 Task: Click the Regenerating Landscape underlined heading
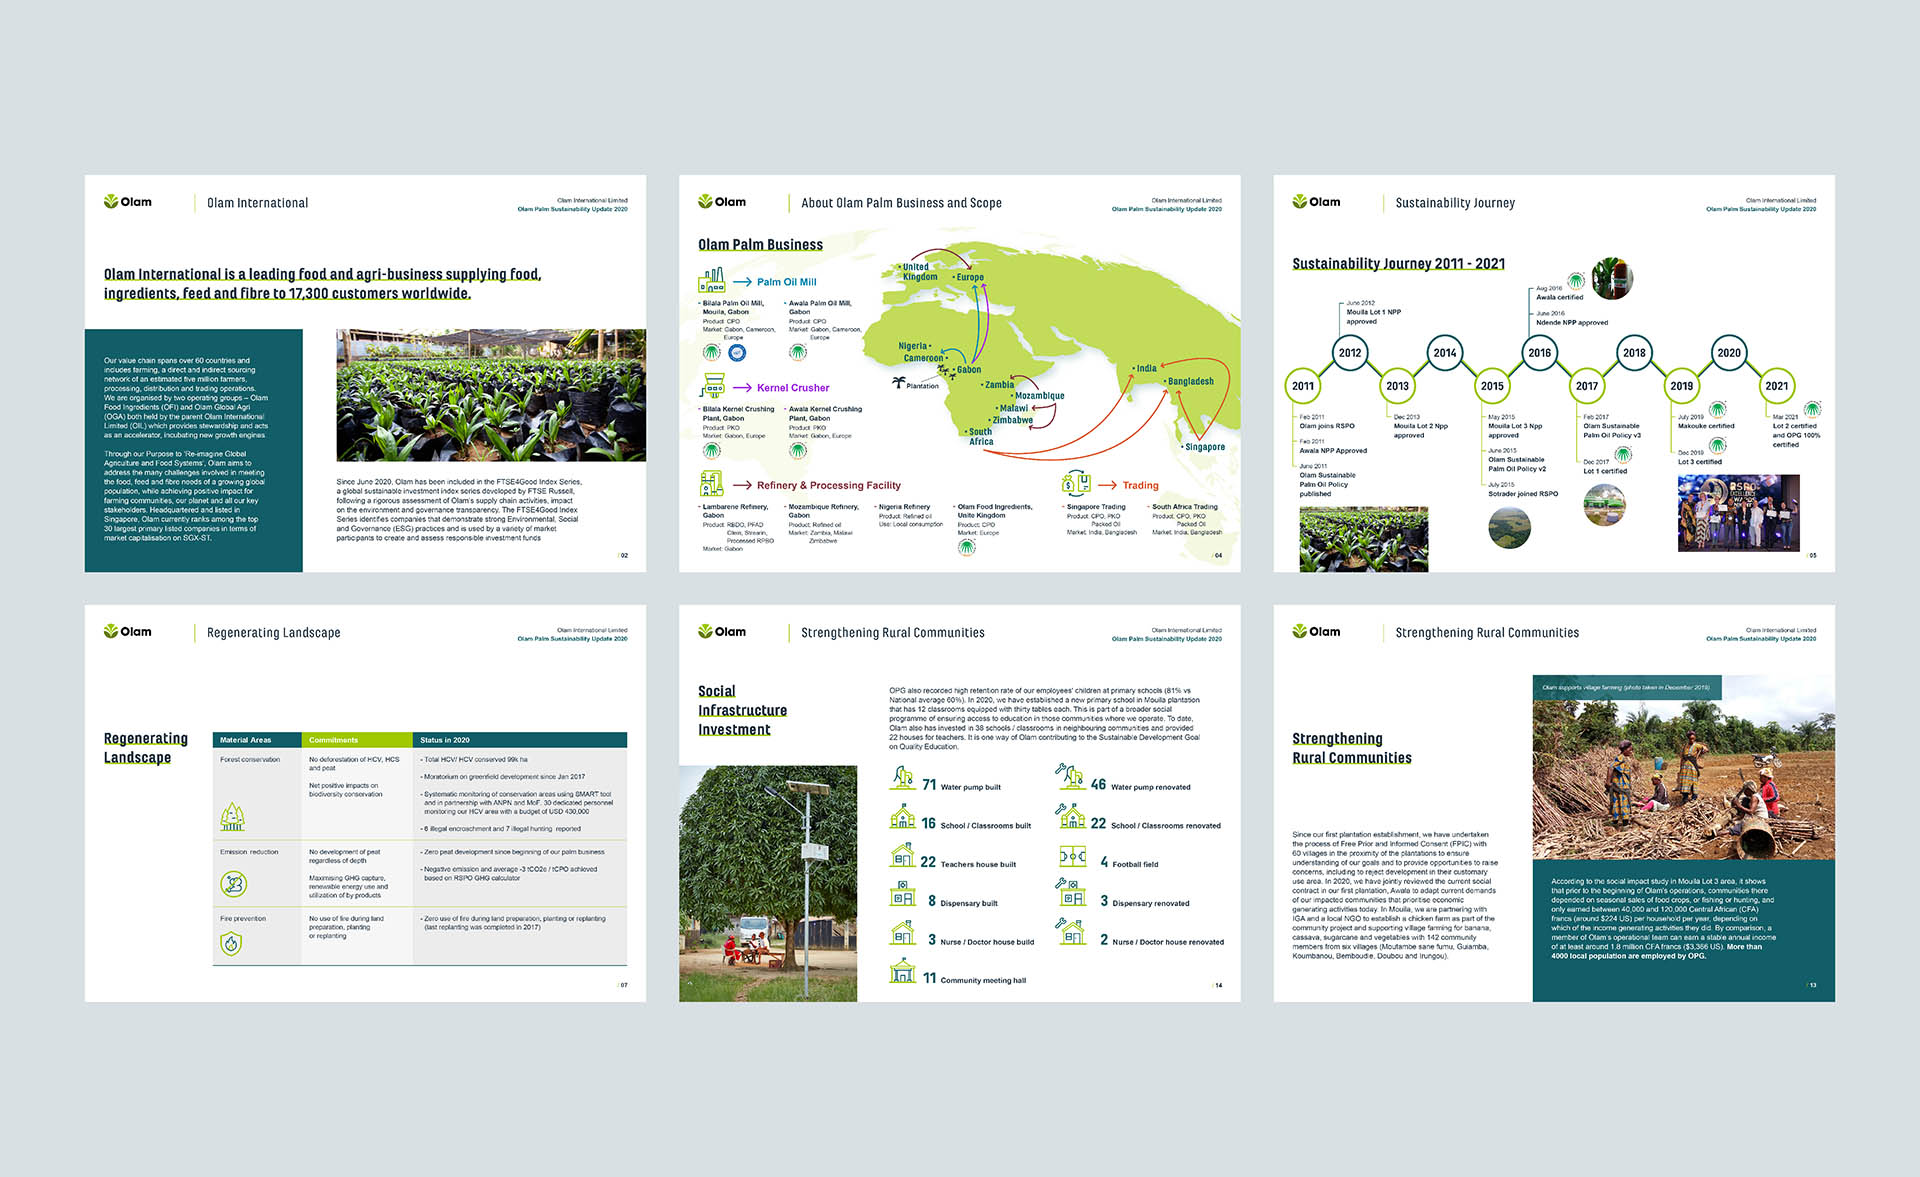pyautogui.click(x=146, y=748)
